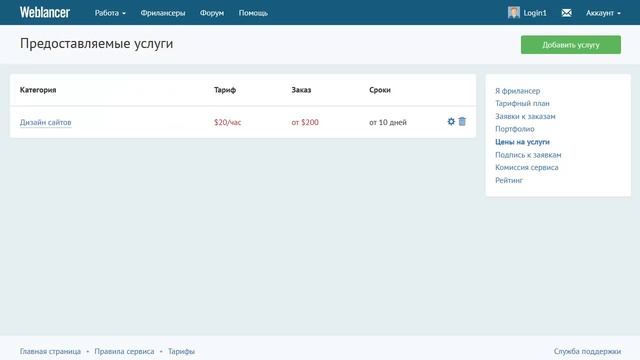Image resolution: width=640 pixels, height=360 pixels.
Task: Open the Login1 profile link
Action: 535,13
